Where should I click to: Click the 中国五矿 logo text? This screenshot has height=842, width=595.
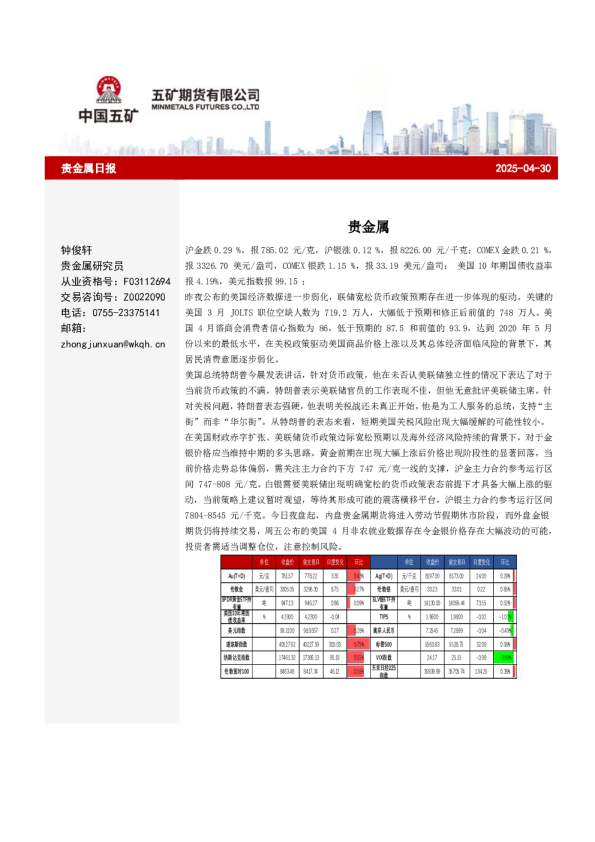[x=108, y=115]
